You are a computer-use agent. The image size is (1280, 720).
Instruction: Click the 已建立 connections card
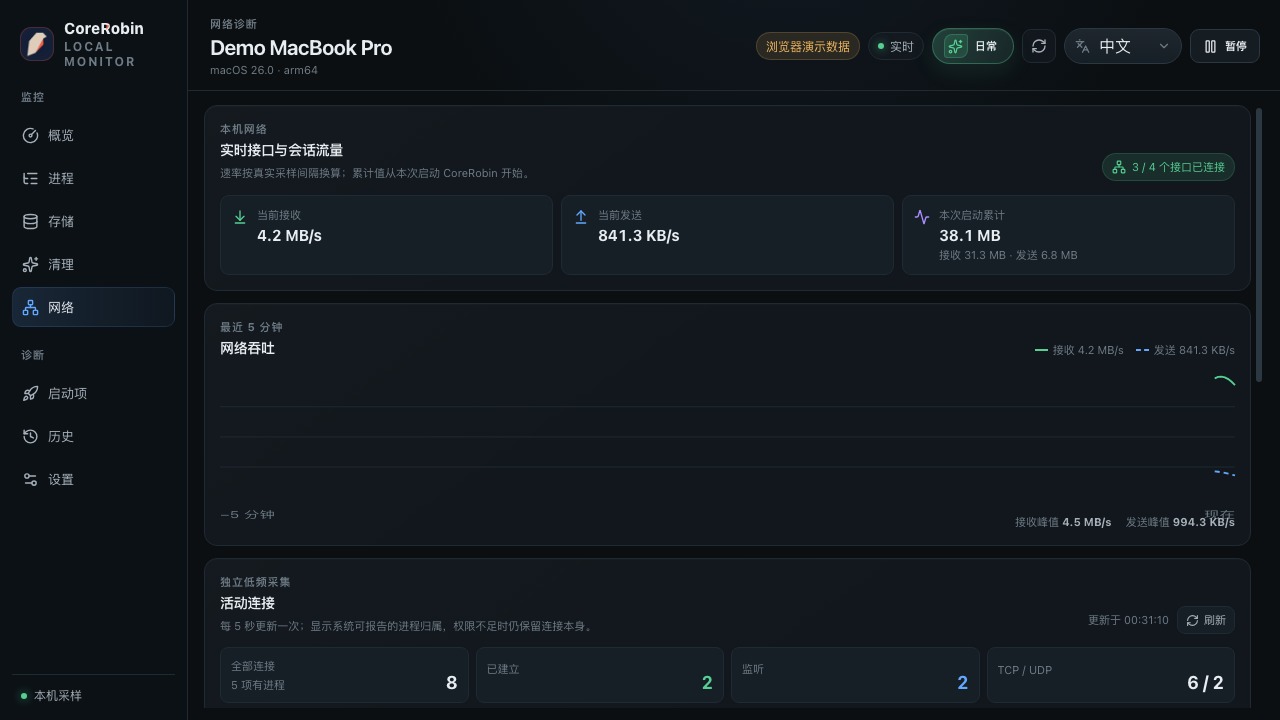600,675
